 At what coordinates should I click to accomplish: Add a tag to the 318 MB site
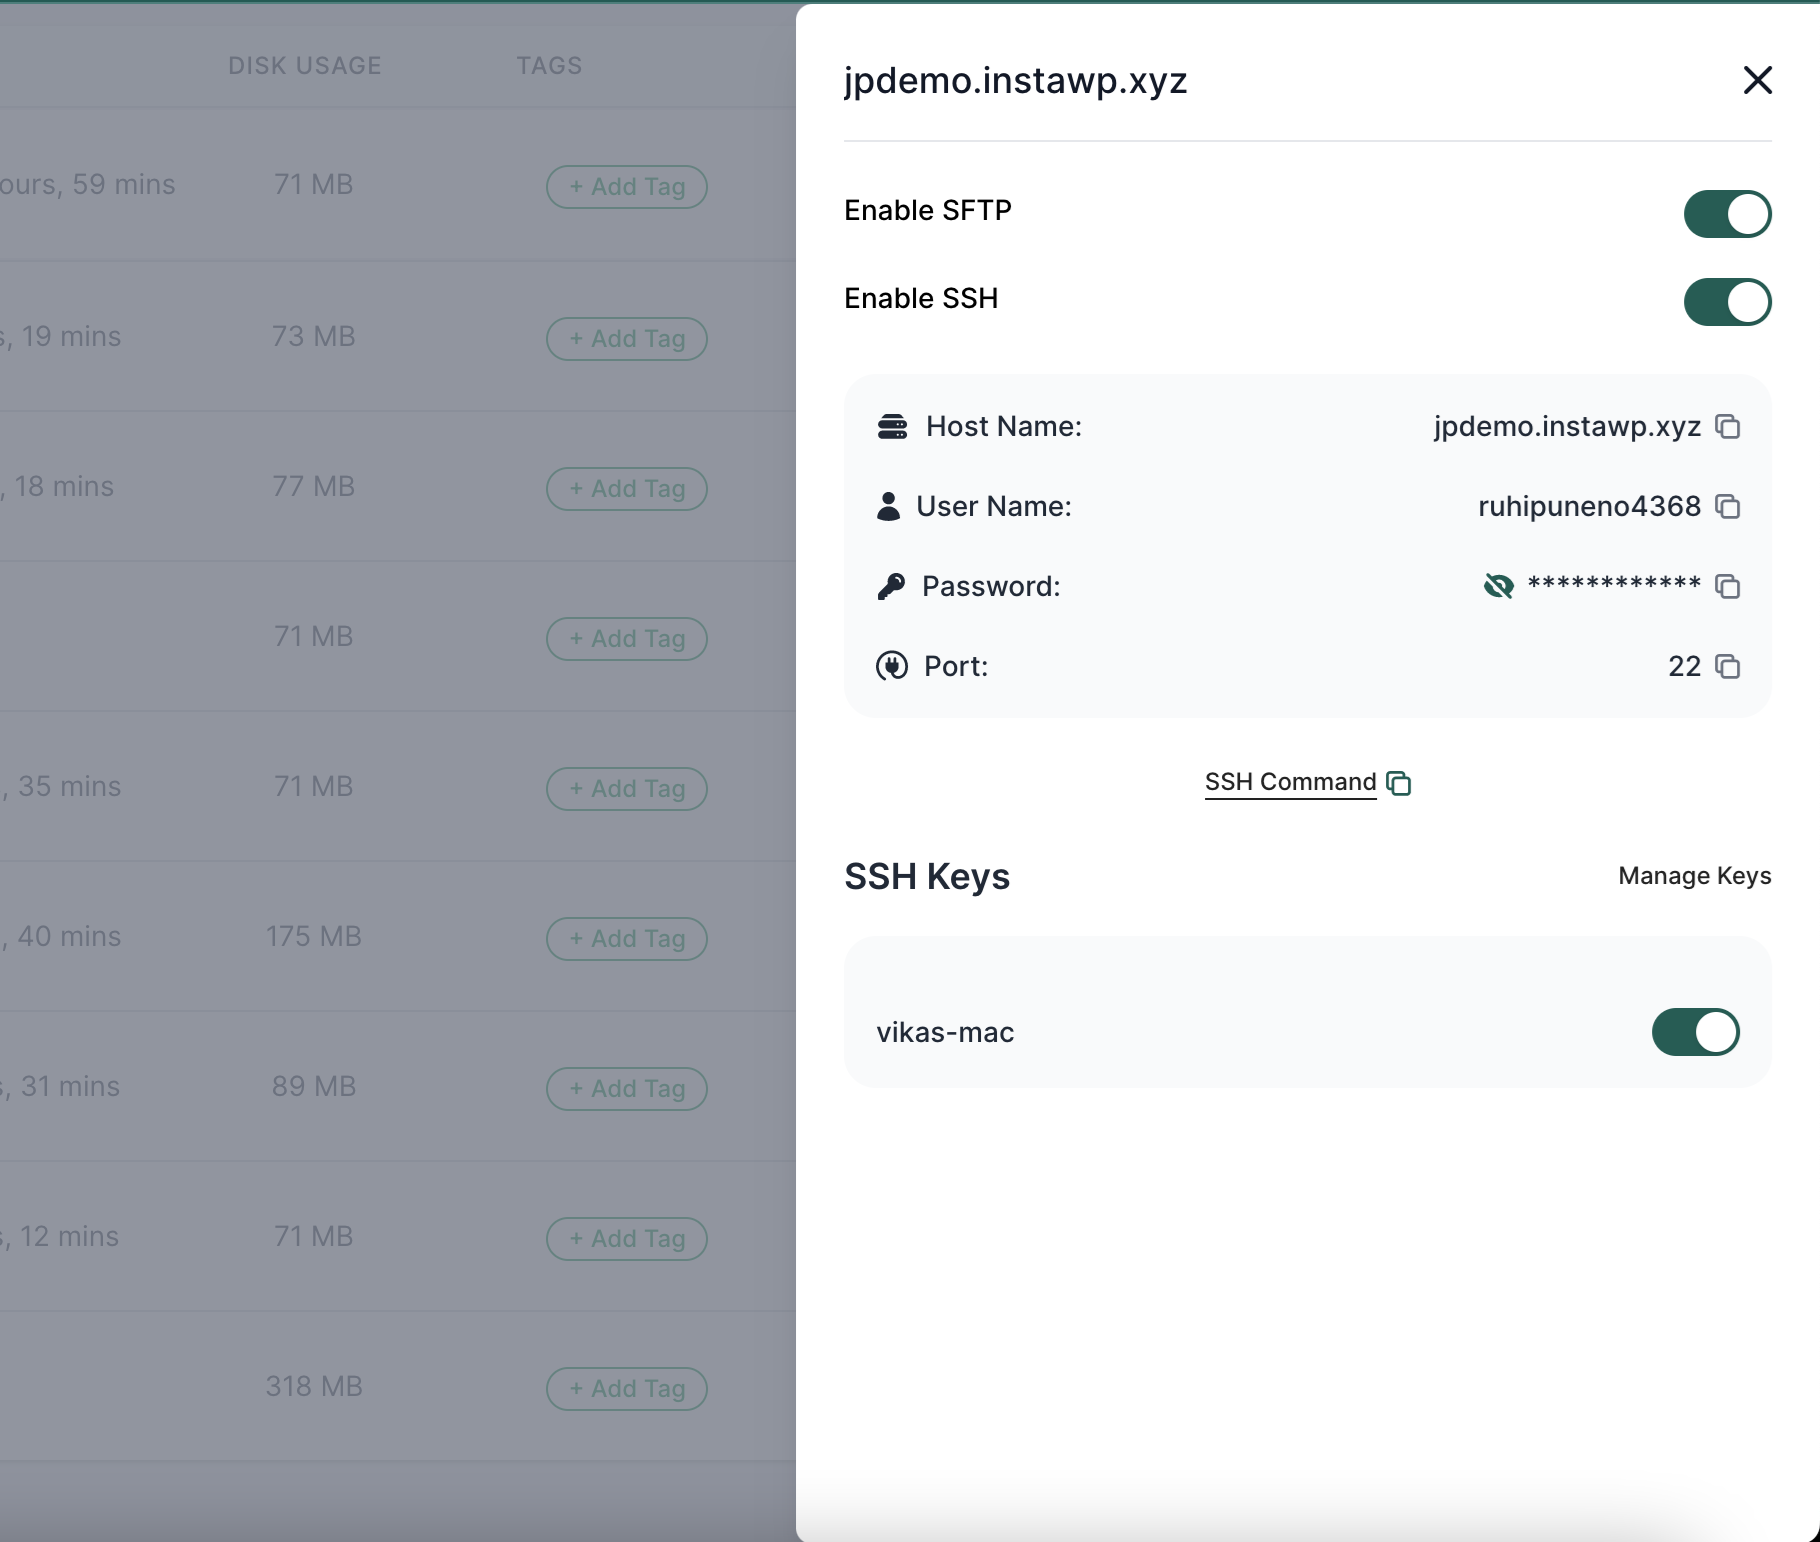coord(627,1389)
